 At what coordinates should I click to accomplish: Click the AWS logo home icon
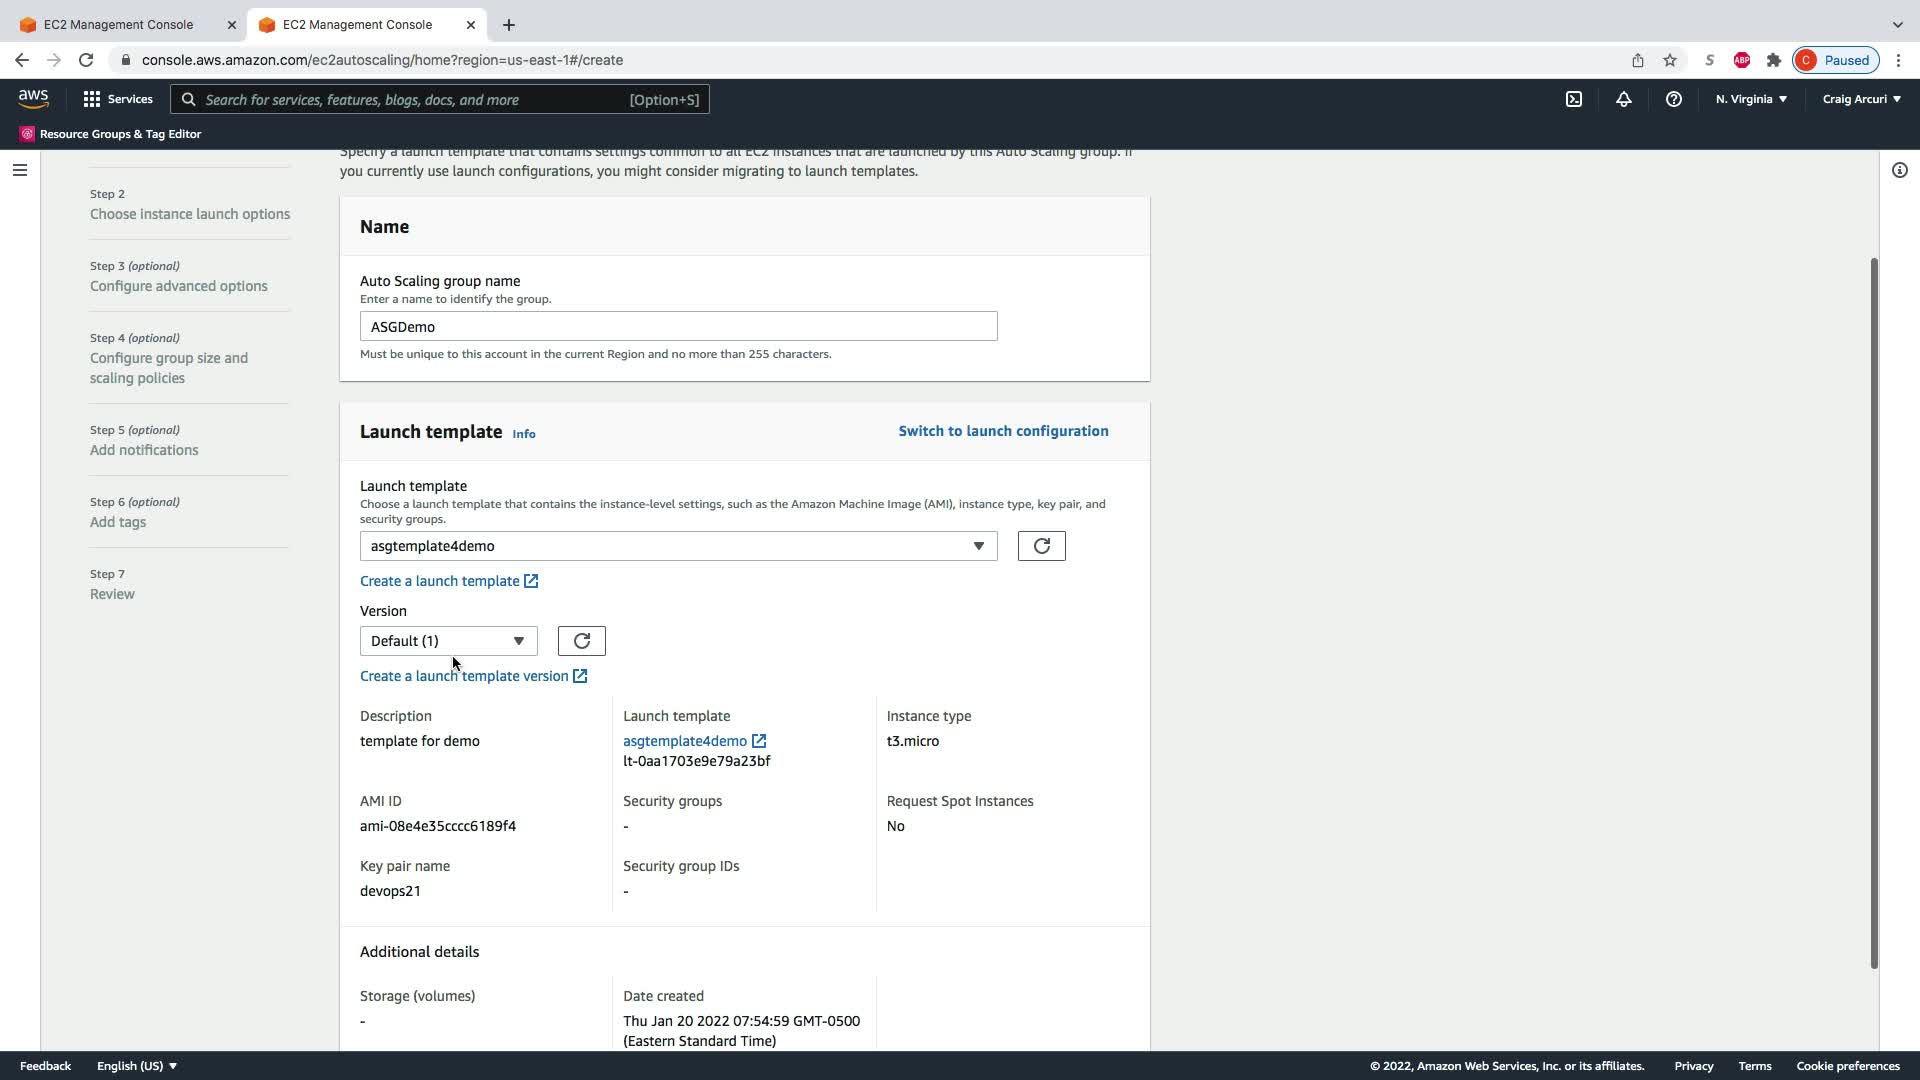pos(33,98)
